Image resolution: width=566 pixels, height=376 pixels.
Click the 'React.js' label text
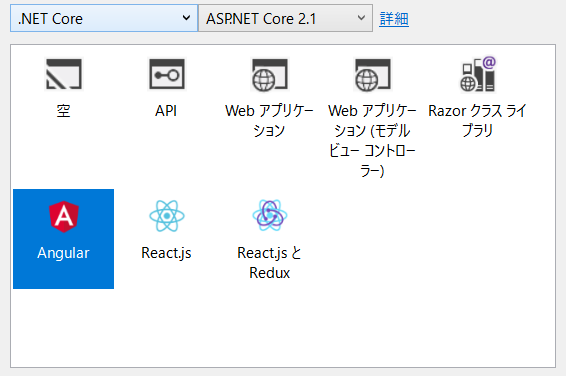point(166,253)
